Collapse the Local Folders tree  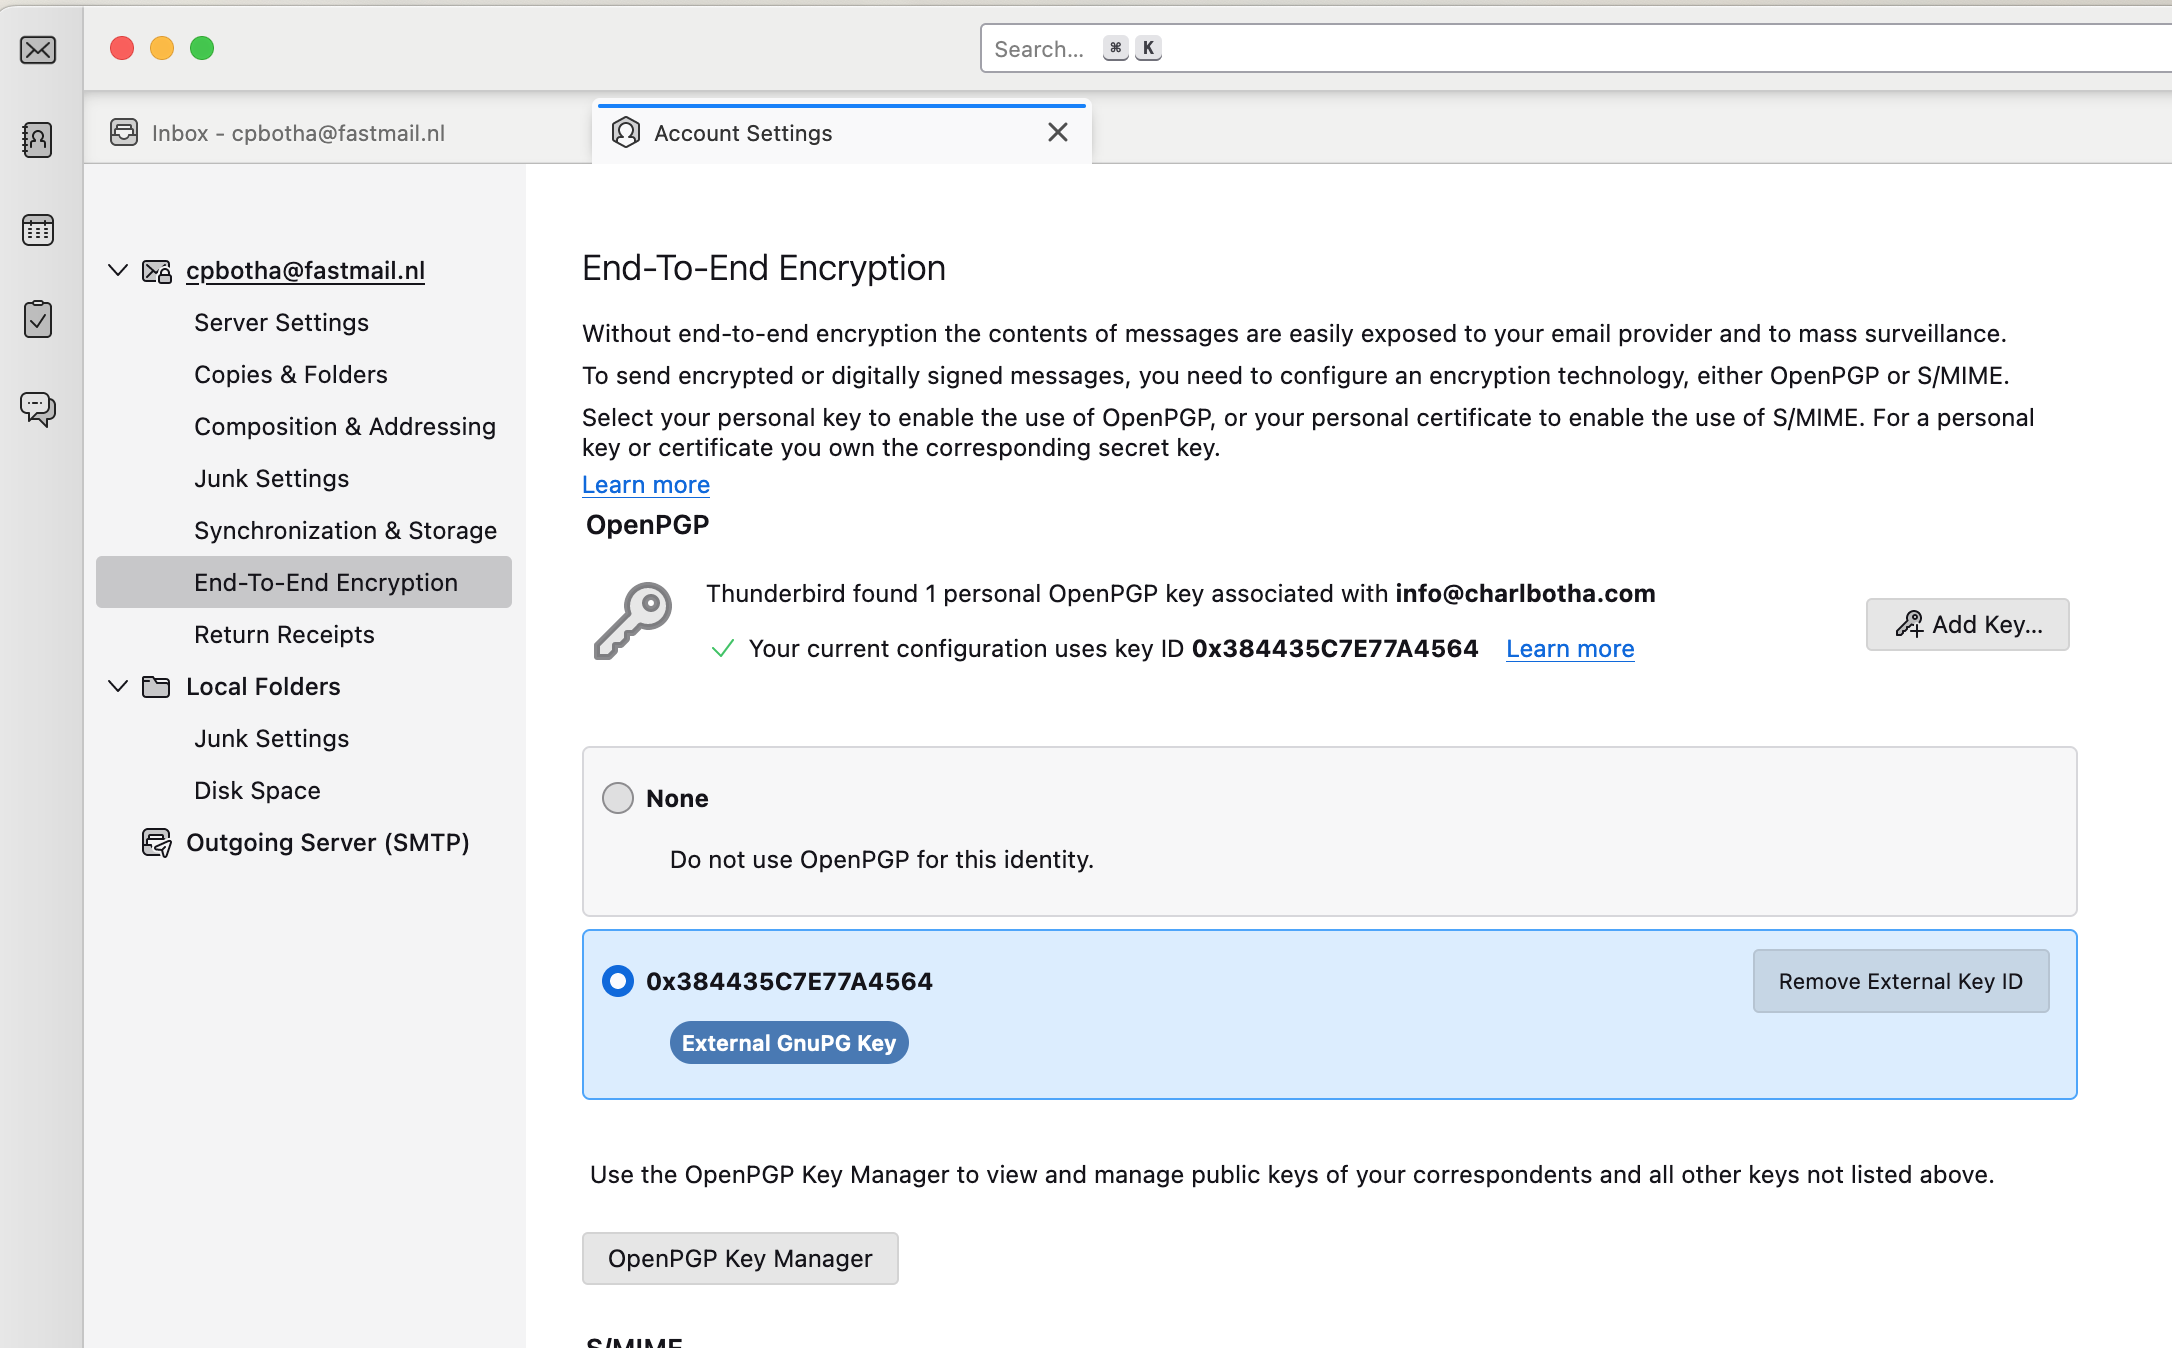click(118, 686)
